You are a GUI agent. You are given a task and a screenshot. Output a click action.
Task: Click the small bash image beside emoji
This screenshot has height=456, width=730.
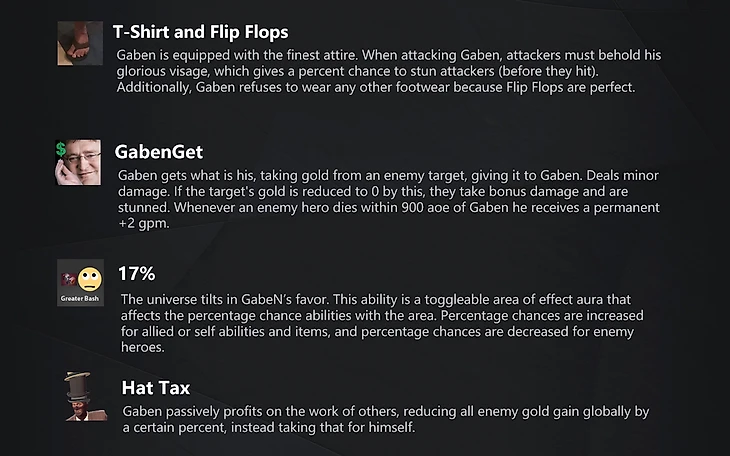69,279
